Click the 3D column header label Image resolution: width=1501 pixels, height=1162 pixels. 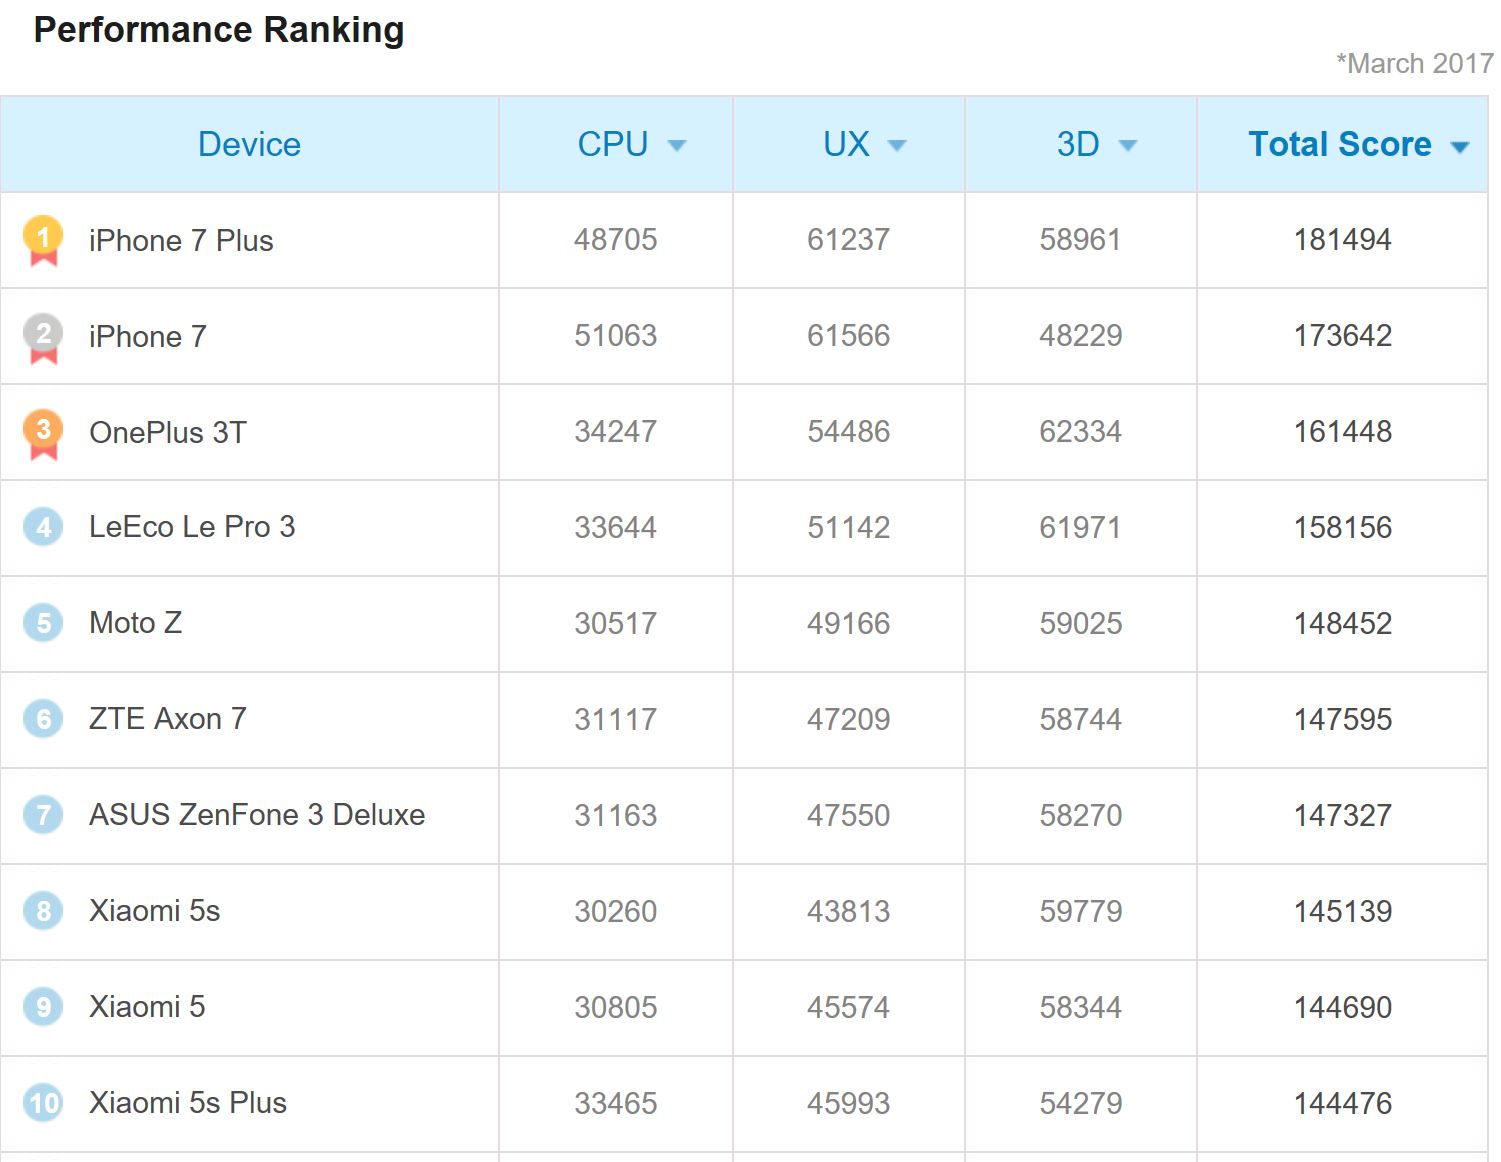click(x=1078, y=144)
